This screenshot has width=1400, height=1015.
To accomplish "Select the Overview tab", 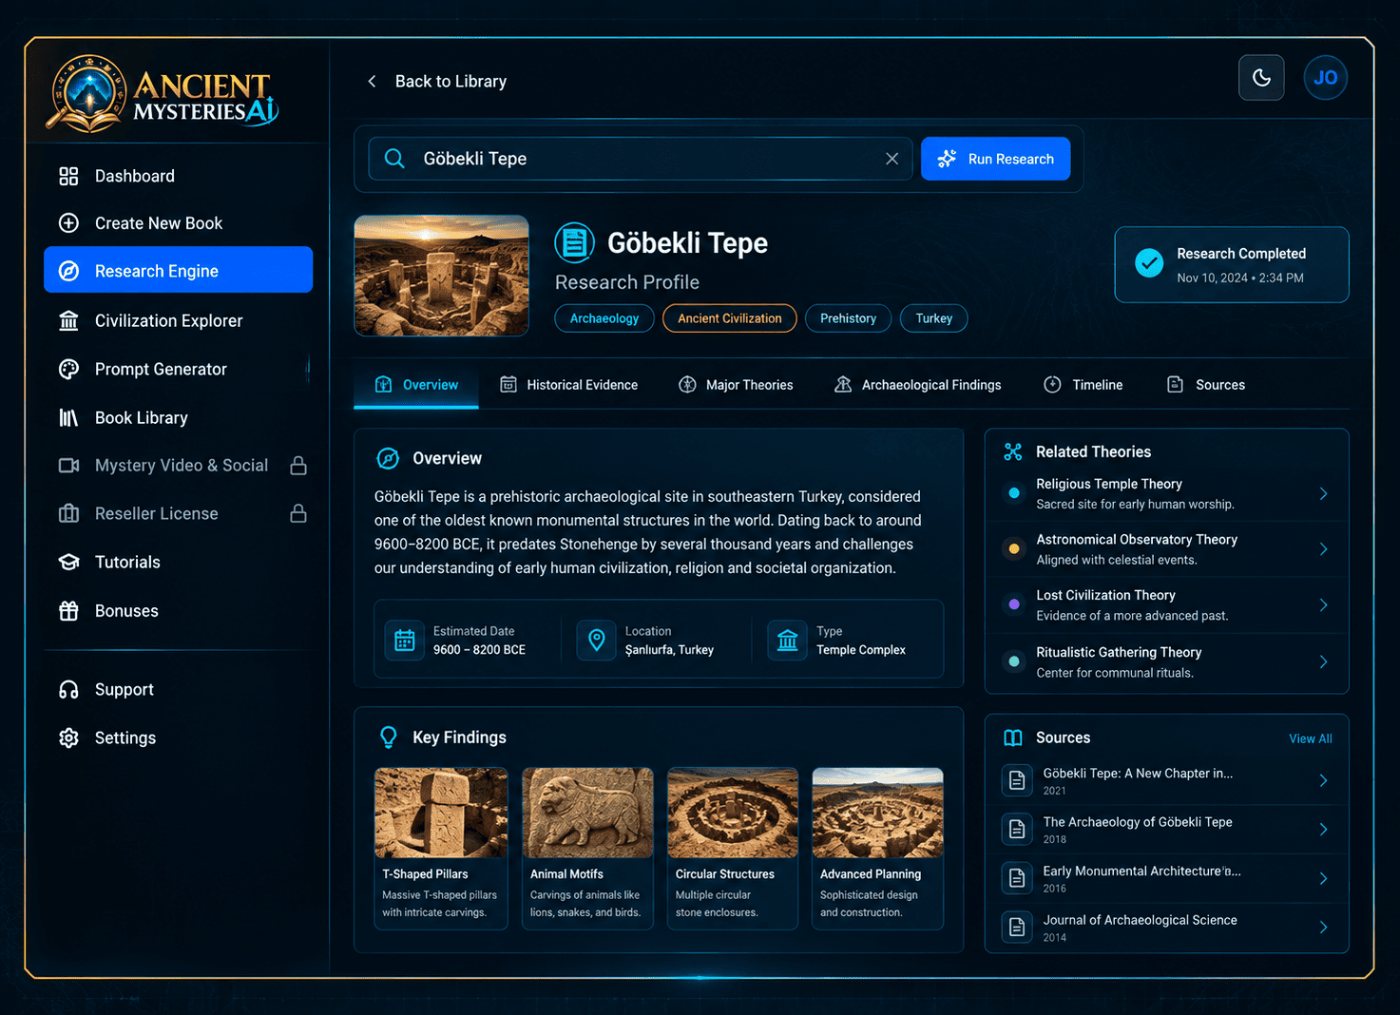I will click(x=416, y=385).
